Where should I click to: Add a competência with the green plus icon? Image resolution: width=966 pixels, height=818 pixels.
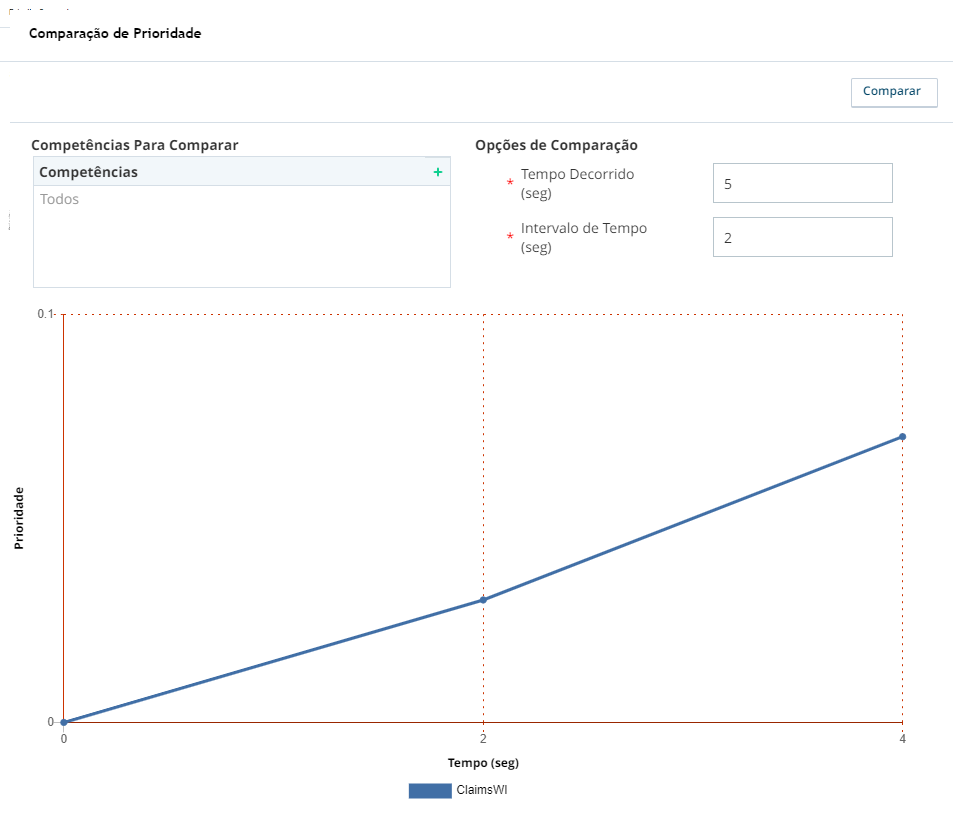[437, 172]
